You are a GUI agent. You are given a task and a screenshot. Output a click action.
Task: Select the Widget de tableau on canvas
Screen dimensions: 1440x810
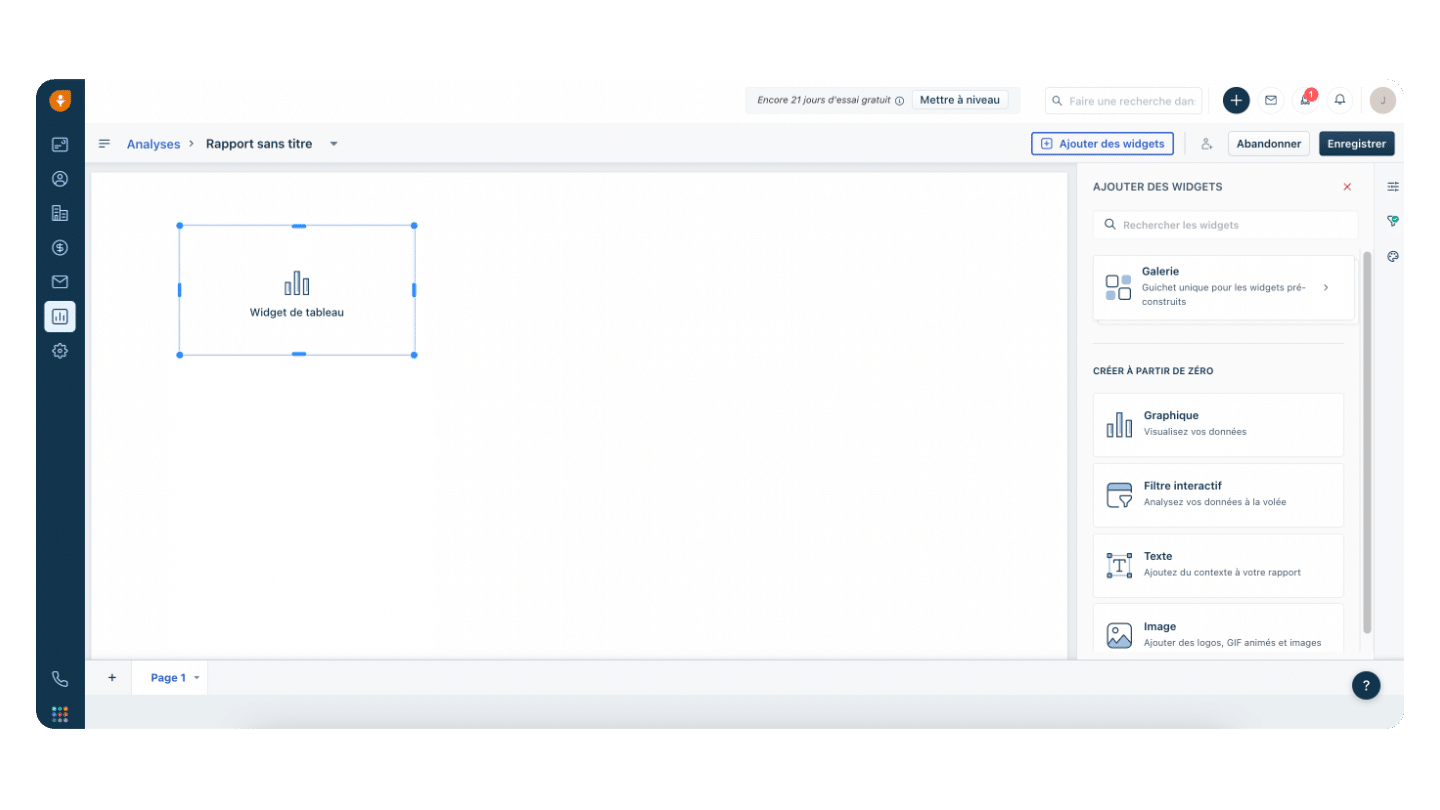coord(297,290)
